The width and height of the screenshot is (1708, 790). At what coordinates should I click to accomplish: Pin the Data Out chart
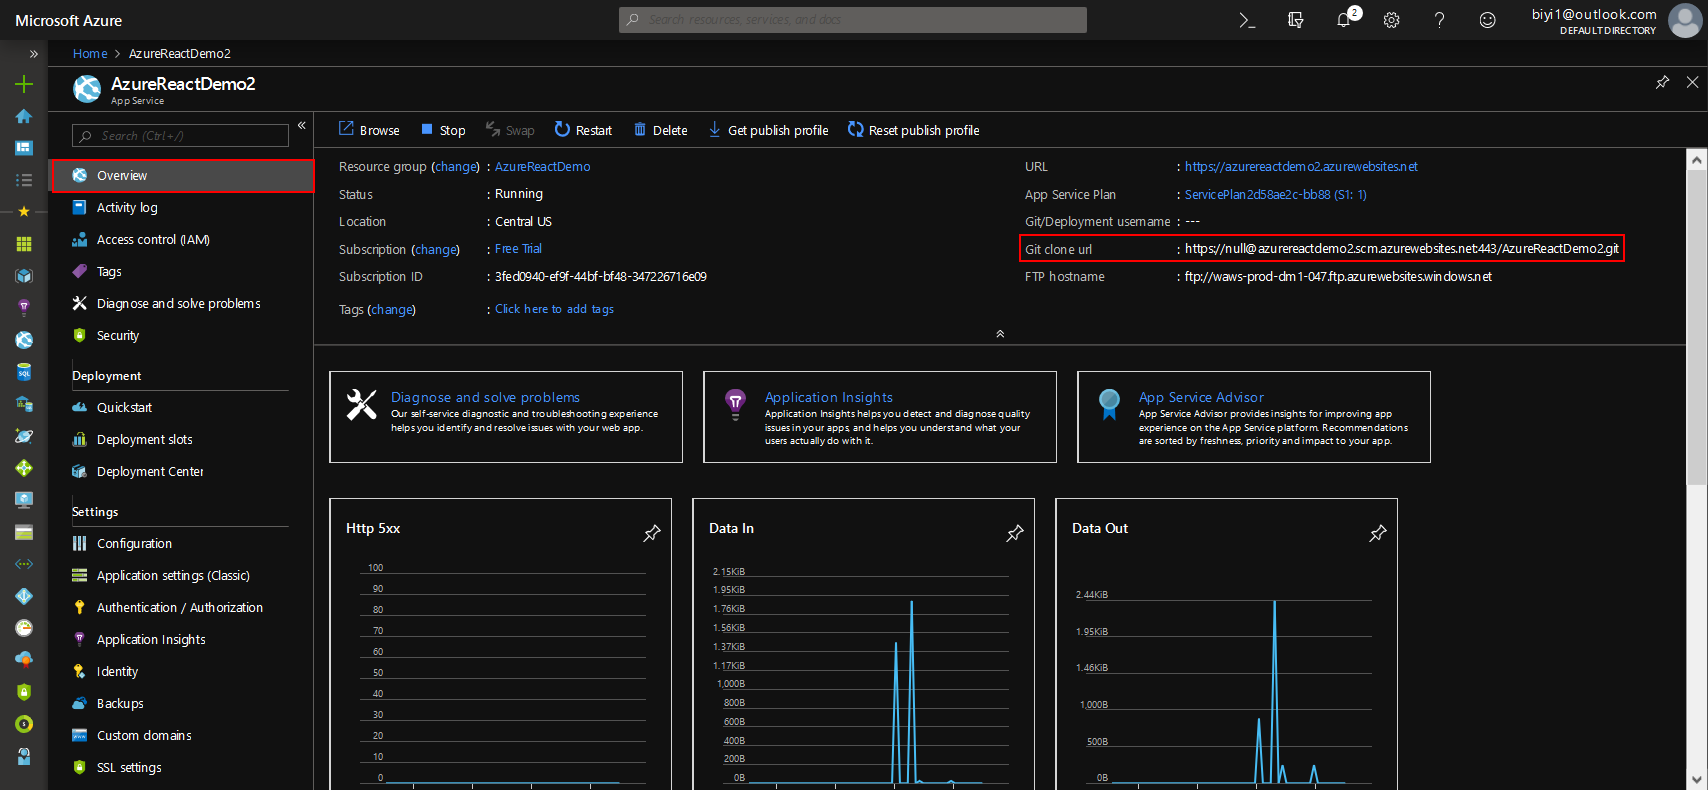(1378, 533)
